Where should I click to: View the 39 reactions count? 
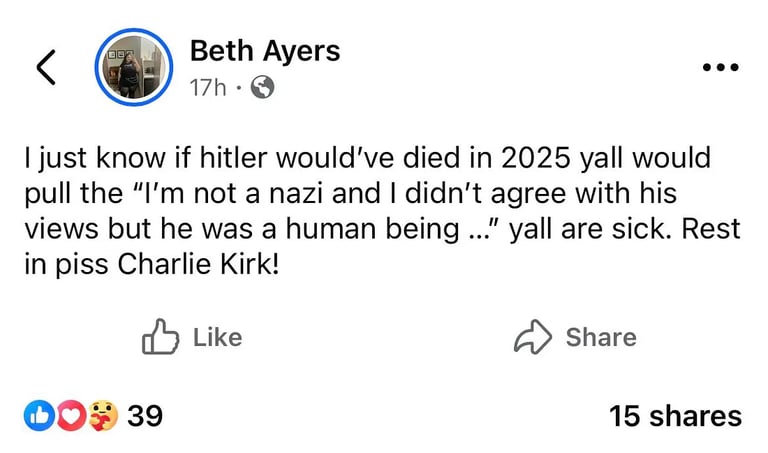[x=145, y=415]
